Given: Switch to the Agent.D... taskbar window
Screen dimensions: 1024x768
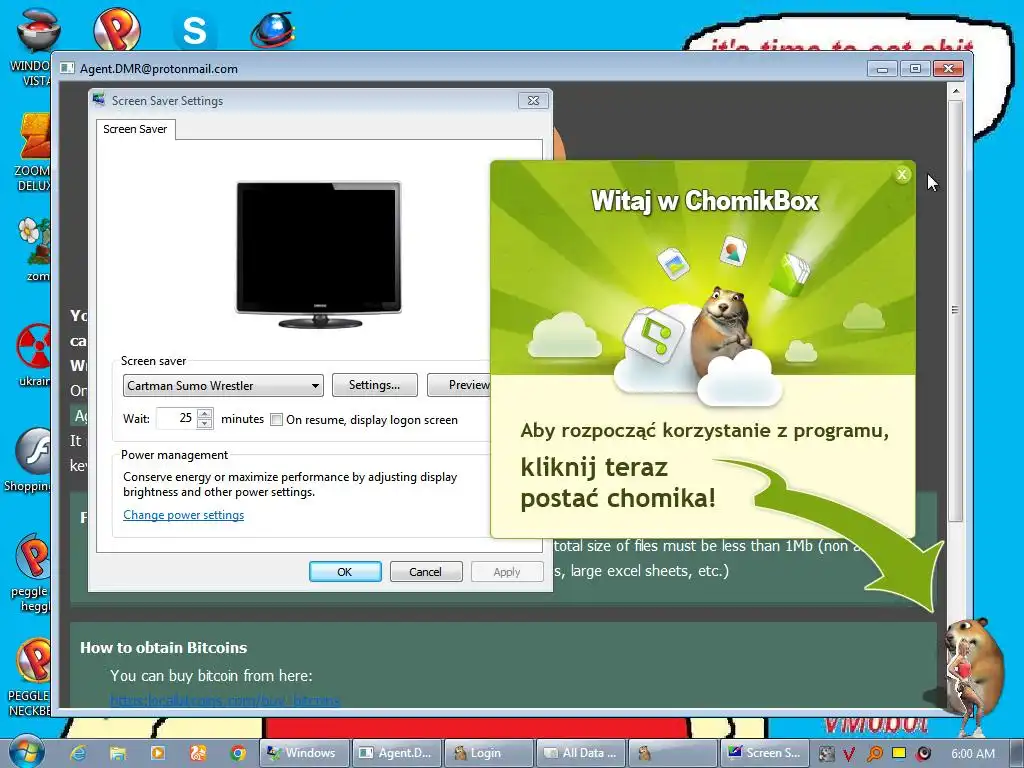Looking at the screenshot, I should pos(396,753).
